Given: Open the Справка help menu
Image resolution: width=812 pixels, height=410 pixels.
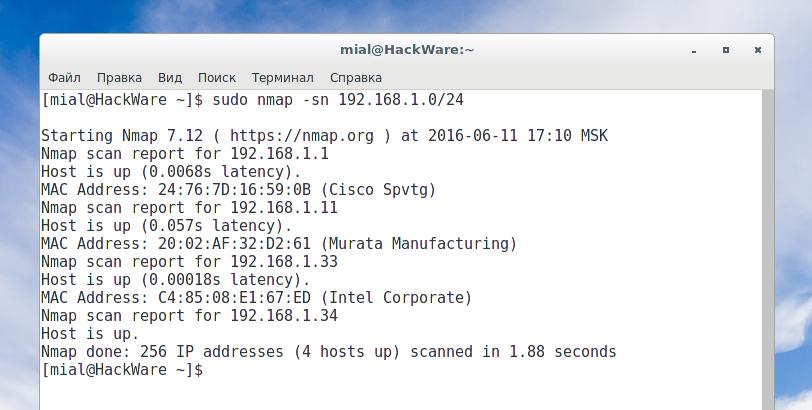Looking at the screenshot, I should coord(355,77).
